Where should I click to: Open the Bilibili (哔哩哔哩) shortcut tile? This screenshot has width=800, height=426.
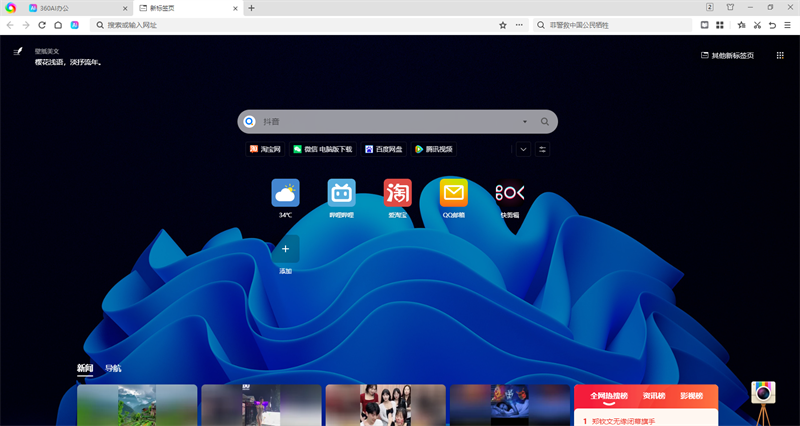pyautogui.click(x=341, y=193)
